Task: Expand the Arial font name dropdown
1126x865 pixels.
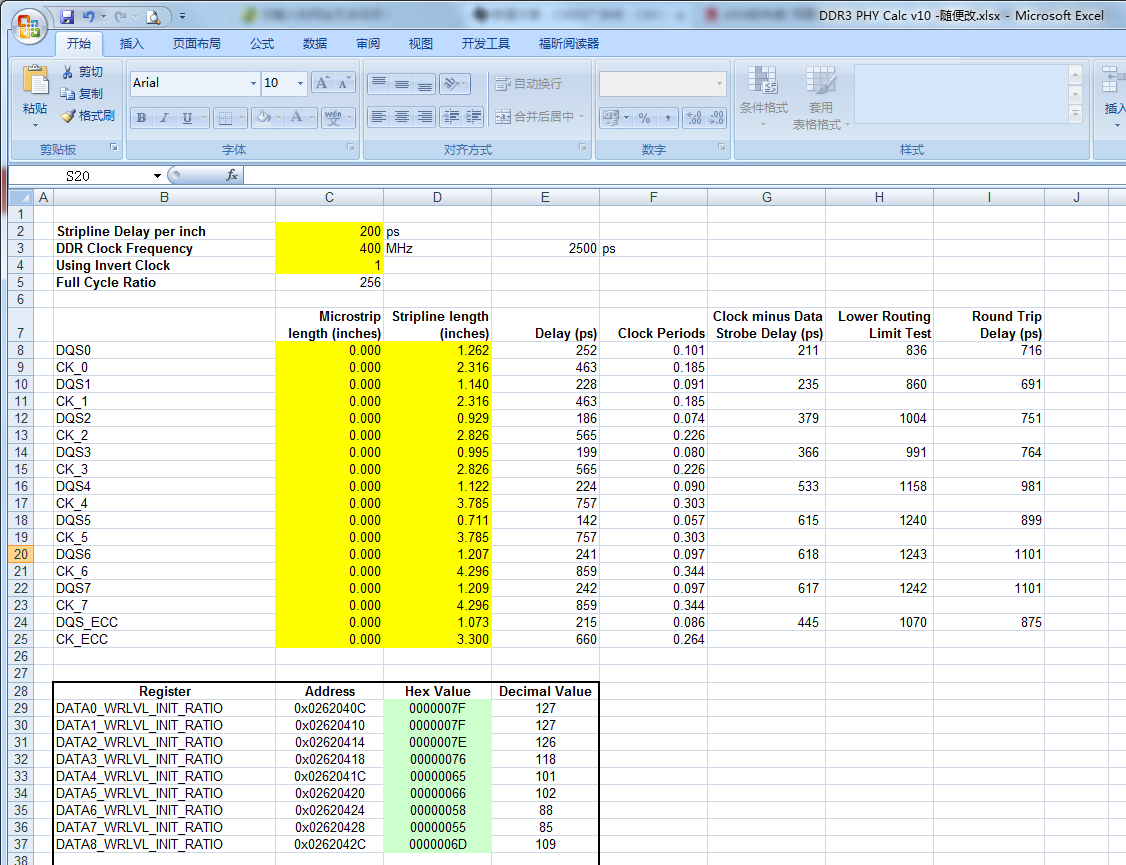Action: coord(252,83)
